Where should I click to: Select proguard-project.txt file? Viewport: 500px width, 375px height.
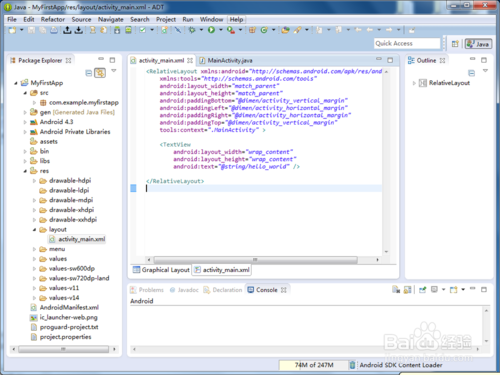tap(65, 327)
